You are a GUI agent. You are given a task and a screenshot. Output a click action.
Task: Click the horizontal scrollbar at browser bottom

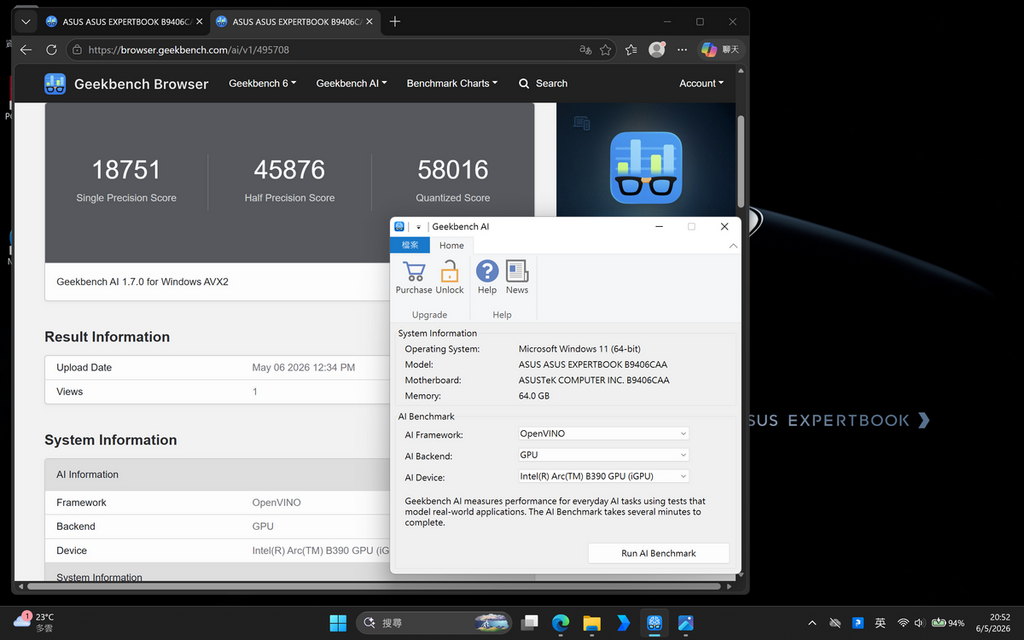coord(374,586)
